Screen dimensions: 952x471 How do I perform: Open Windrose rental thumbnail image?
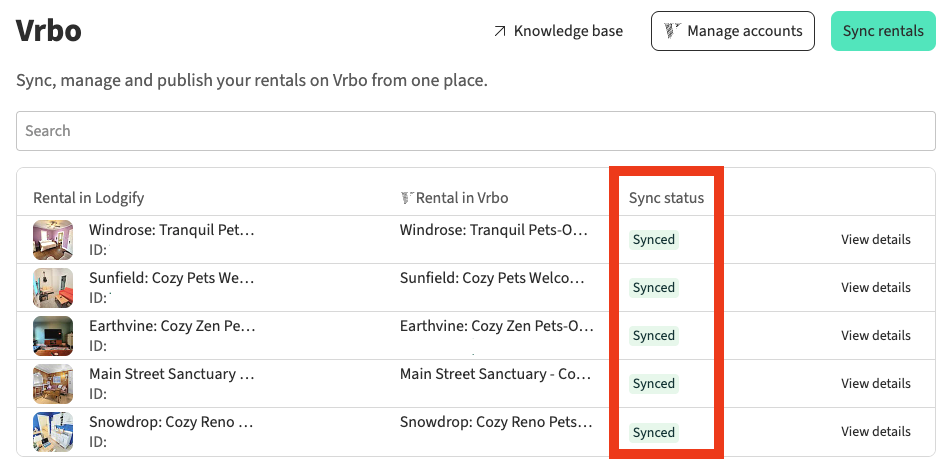click(53, 240)
